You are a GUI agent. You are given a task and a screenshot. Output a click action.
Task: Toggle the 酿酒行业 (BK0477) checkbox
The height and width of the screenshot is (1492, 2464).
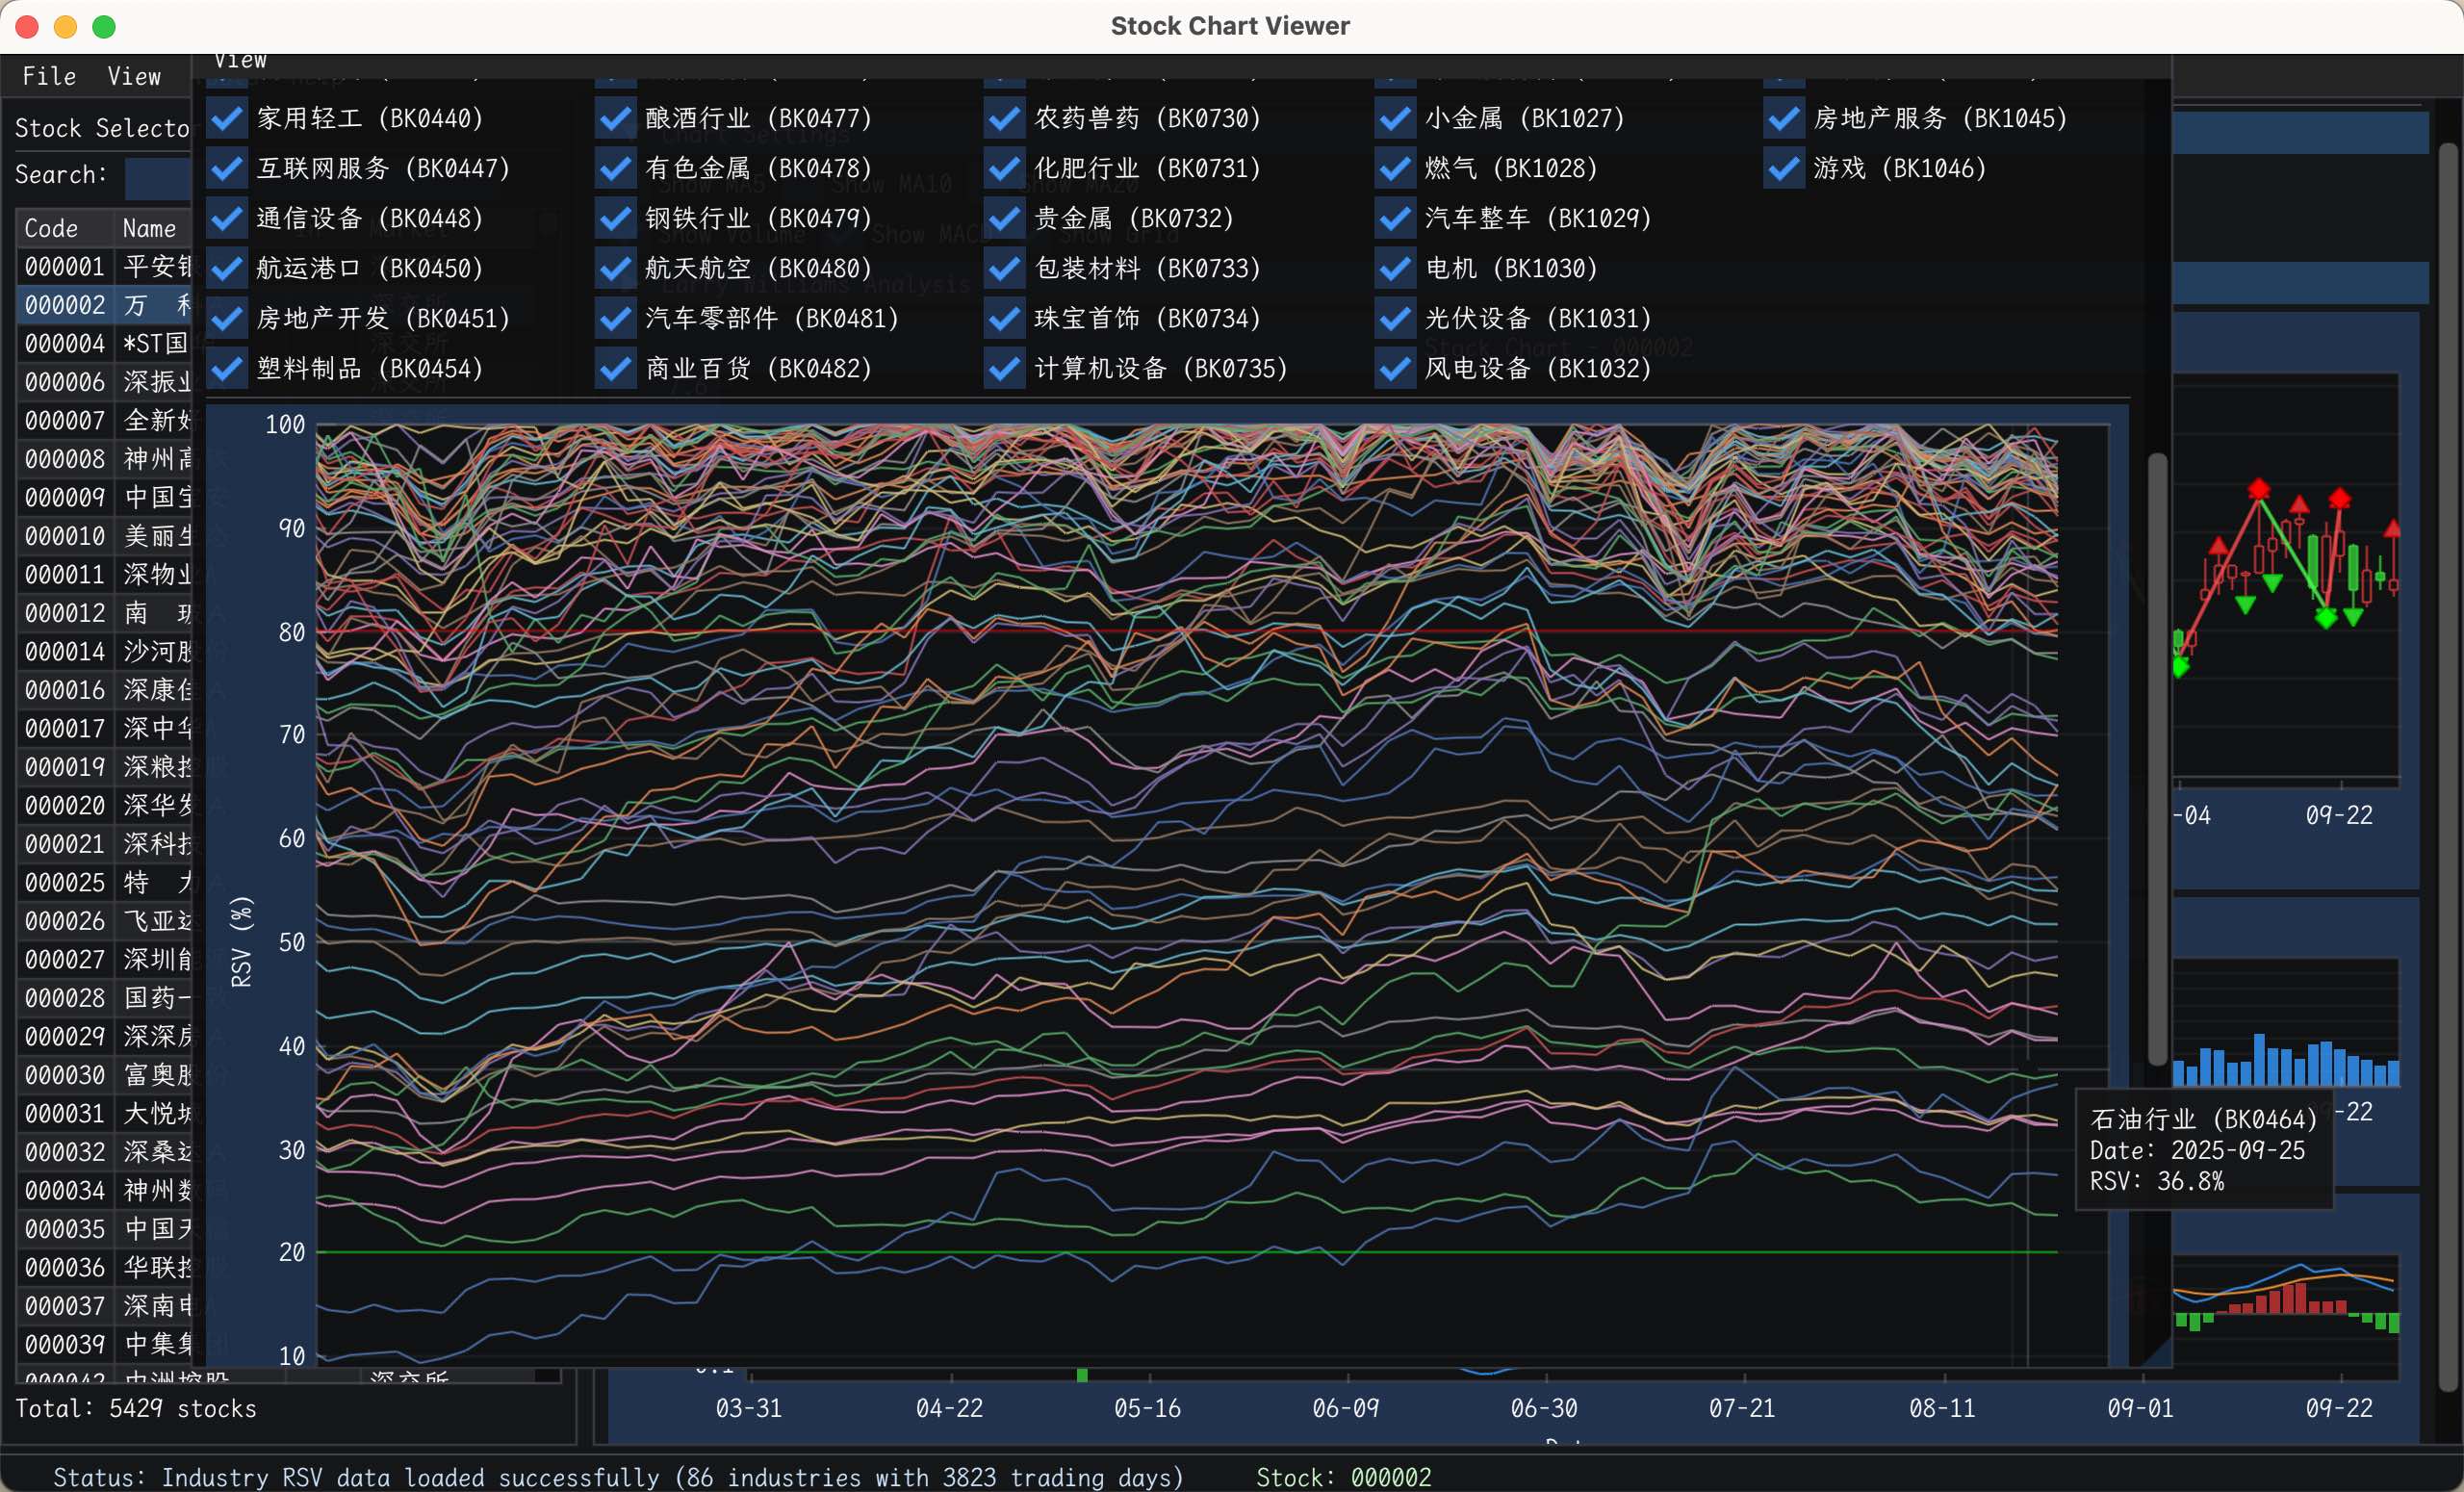click(616, 118)
